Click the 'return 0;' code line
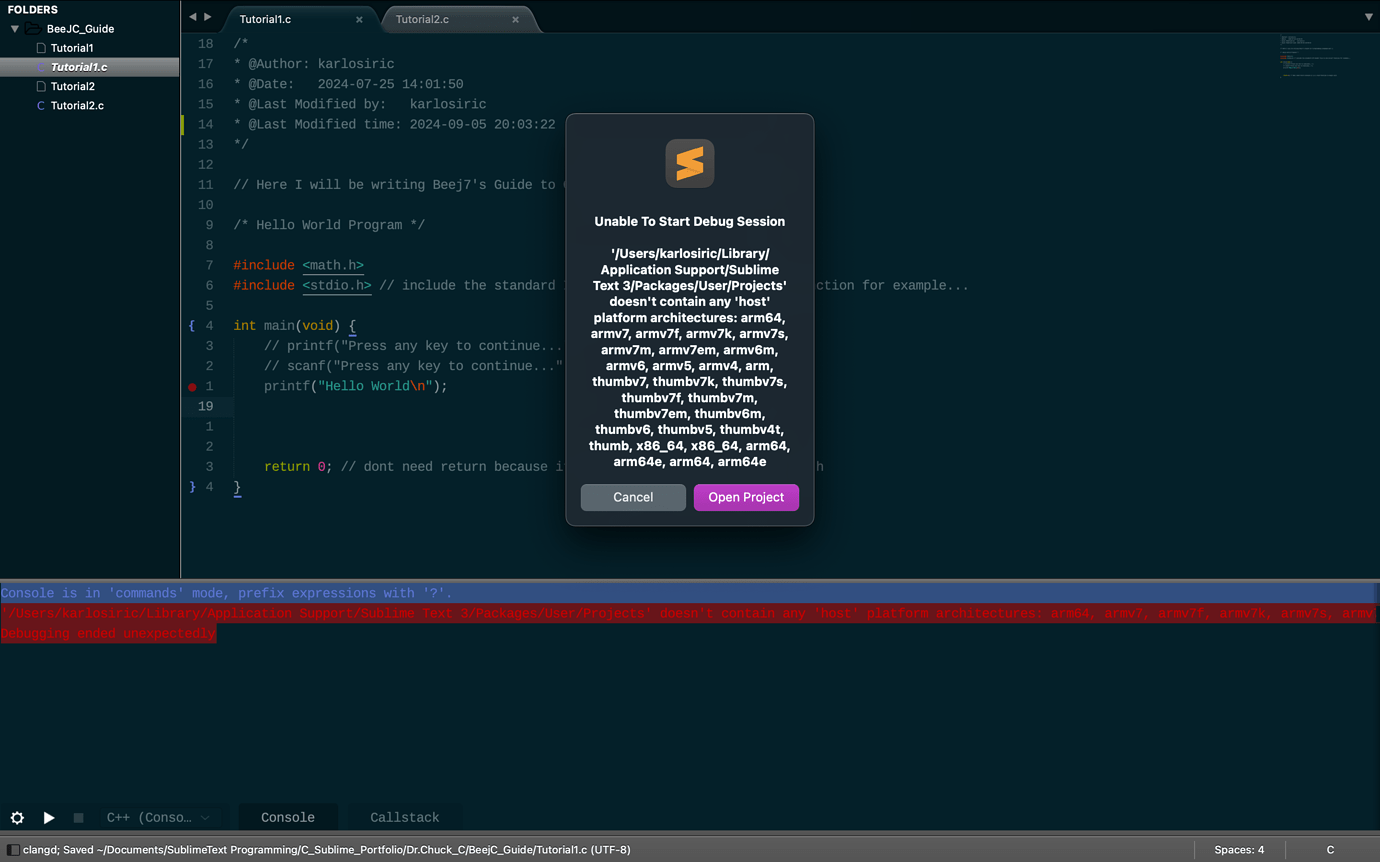Screen dimensions: 1380x862 (296, 467)
